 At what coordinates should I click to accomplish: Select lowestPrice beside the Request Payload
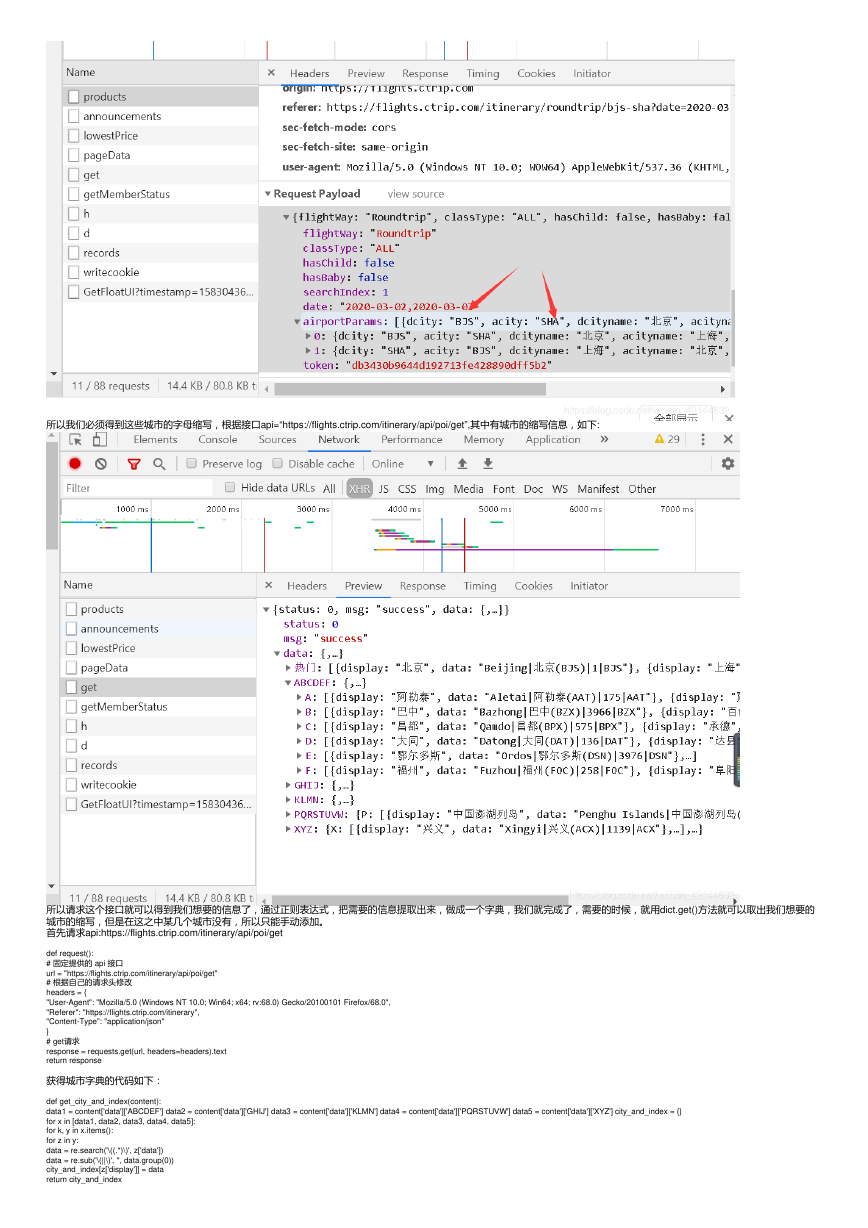[x=160, y=136]
